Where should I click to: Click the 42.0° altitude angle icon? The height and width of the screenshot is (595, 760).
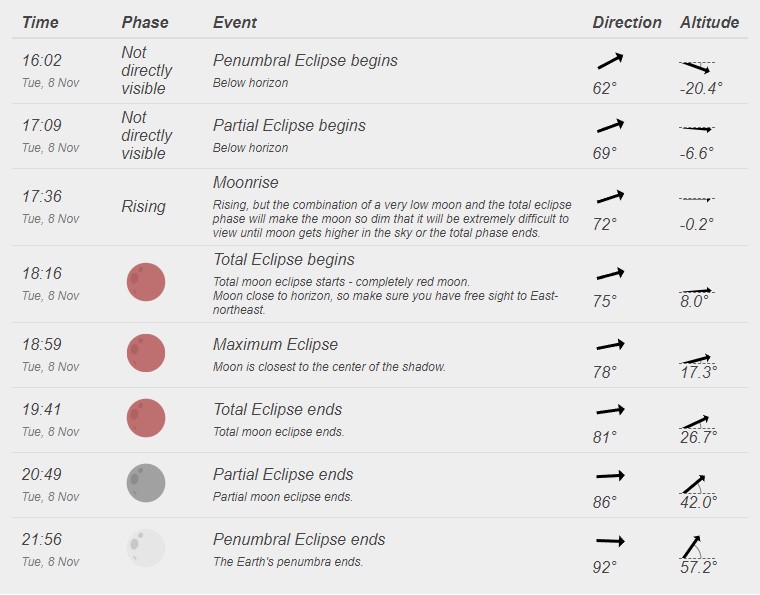(697, 485)
